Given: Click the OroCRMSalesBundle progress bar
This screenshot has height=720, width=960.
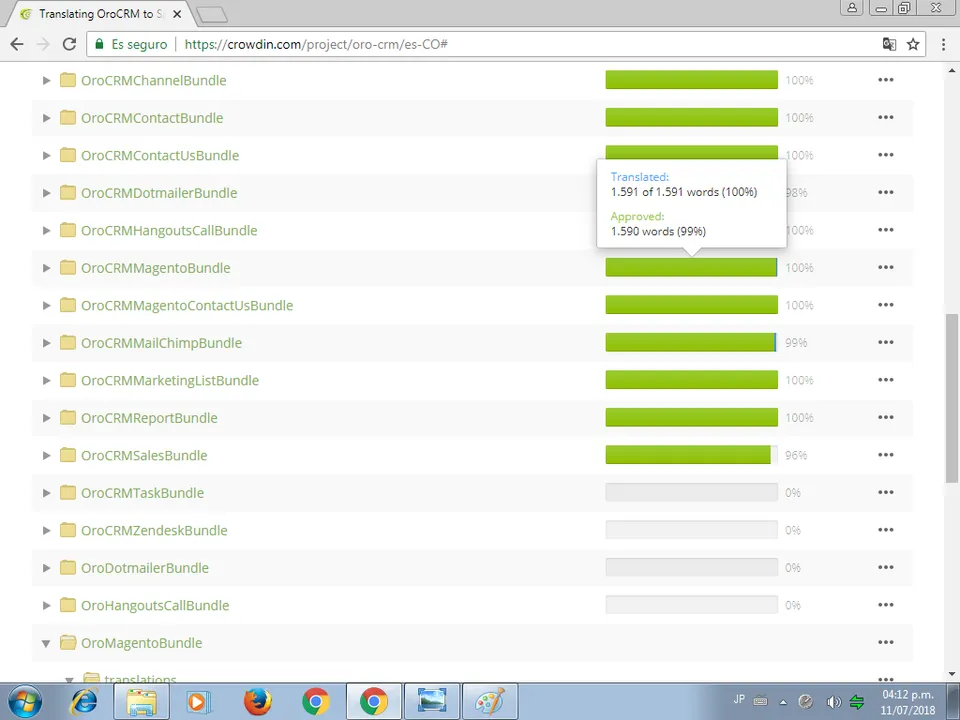Looking at the screenshot, I should click(x=691, y=455).
